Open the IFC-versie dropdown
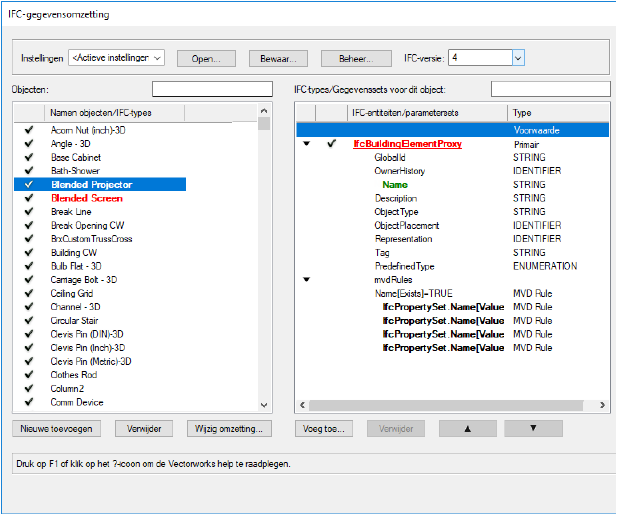 (x=517, y=58)
